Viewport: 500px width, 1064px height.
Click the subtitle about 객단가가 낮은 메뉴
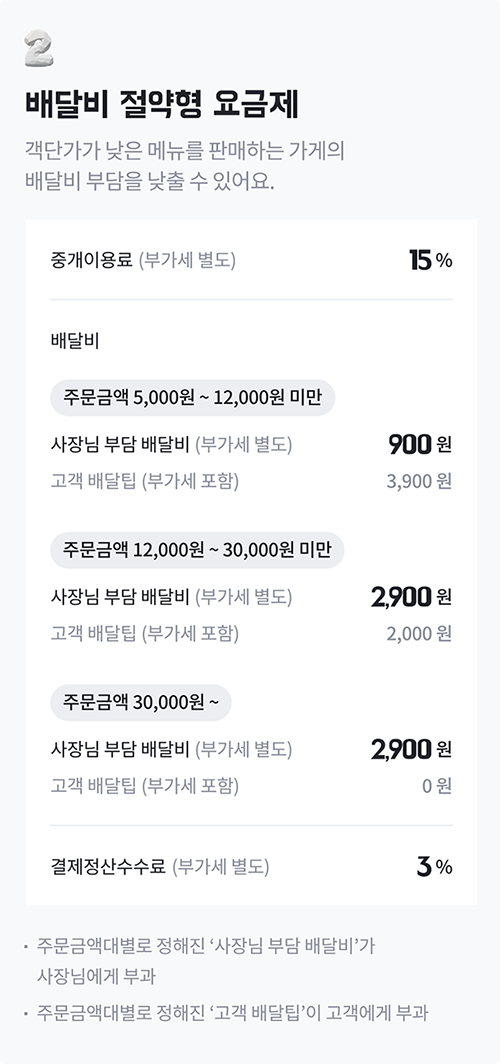tap(185, 167)
